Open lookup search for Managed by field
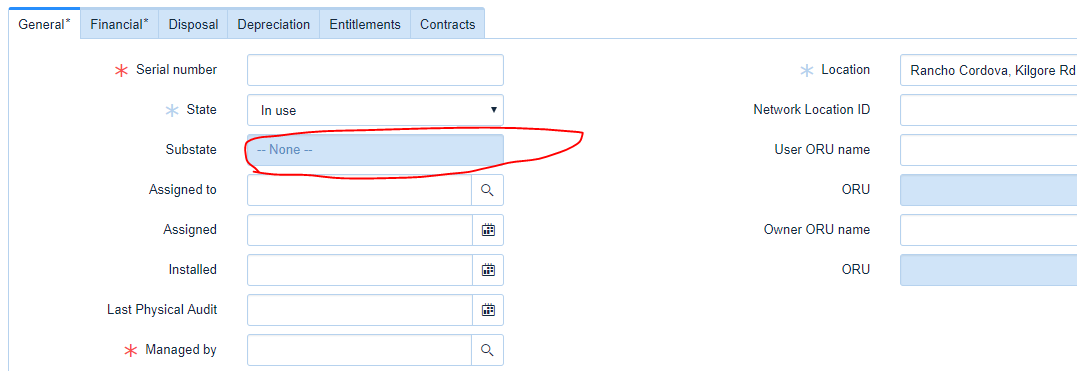 tap(488, 350)
